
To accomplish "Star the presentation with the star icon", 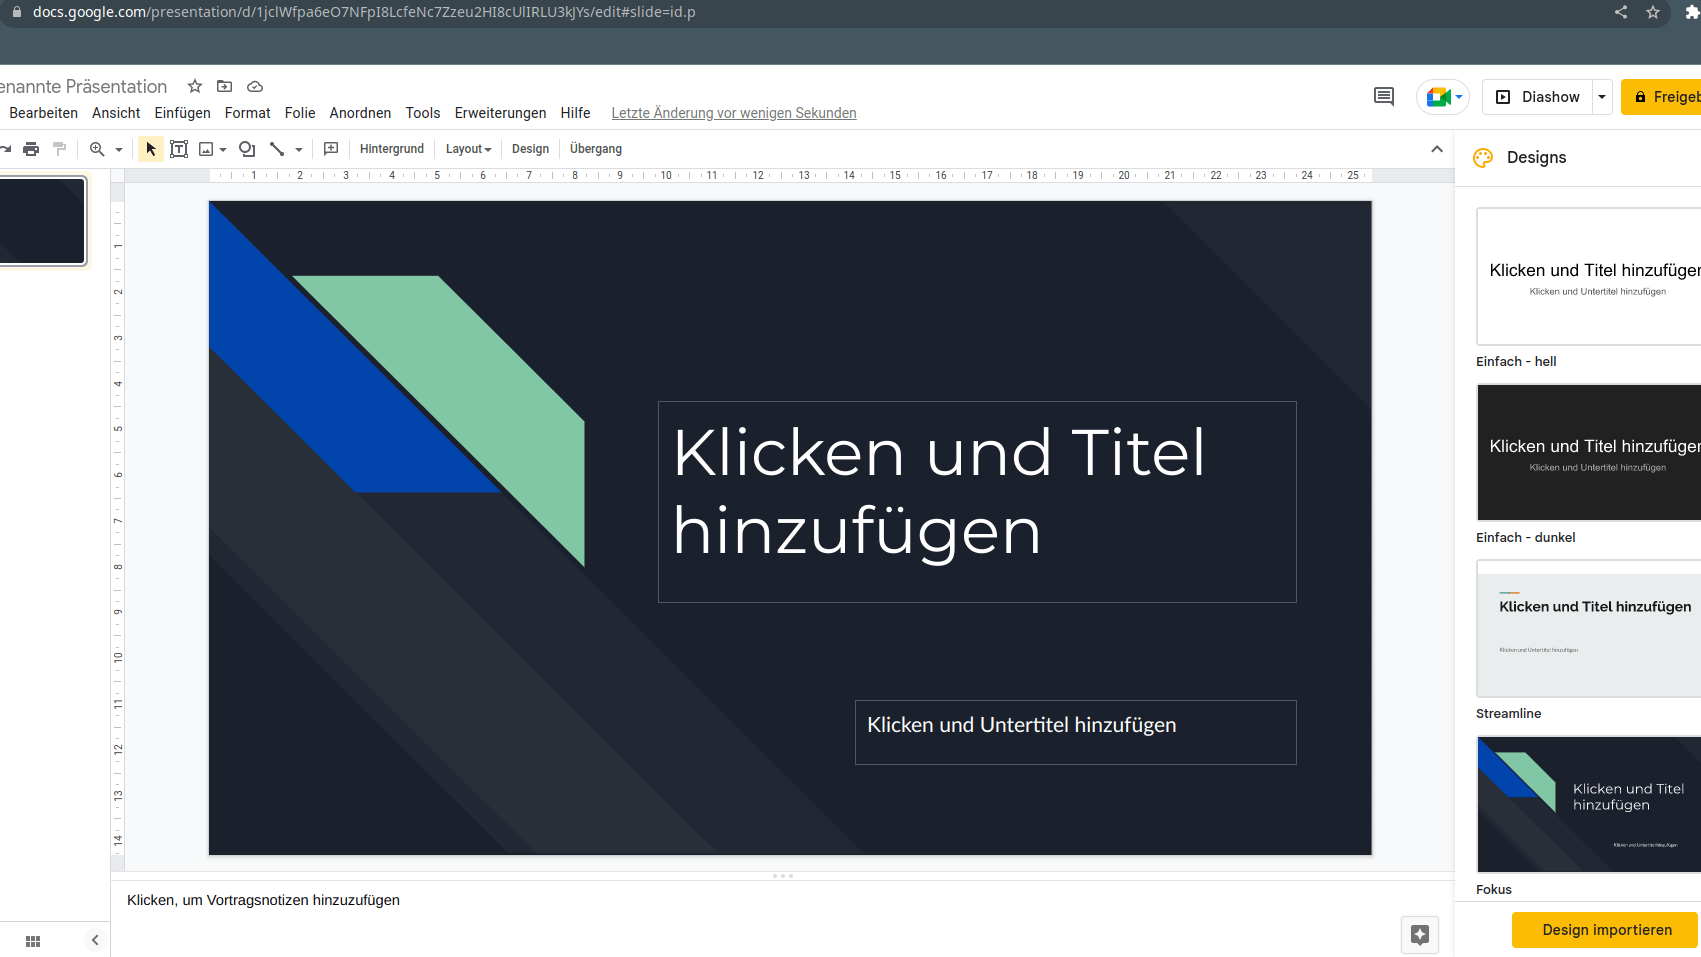I will tap(195, 86).
